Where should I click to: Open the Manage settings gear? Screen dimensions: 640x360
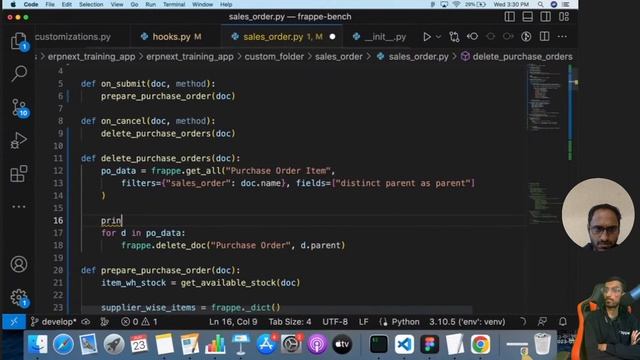[19, 298]
